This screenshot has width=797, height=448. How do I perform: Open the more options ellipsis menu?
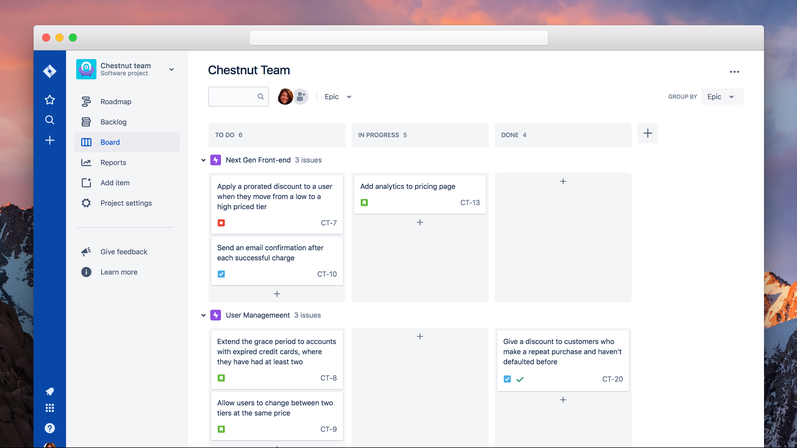click(734, 72)
